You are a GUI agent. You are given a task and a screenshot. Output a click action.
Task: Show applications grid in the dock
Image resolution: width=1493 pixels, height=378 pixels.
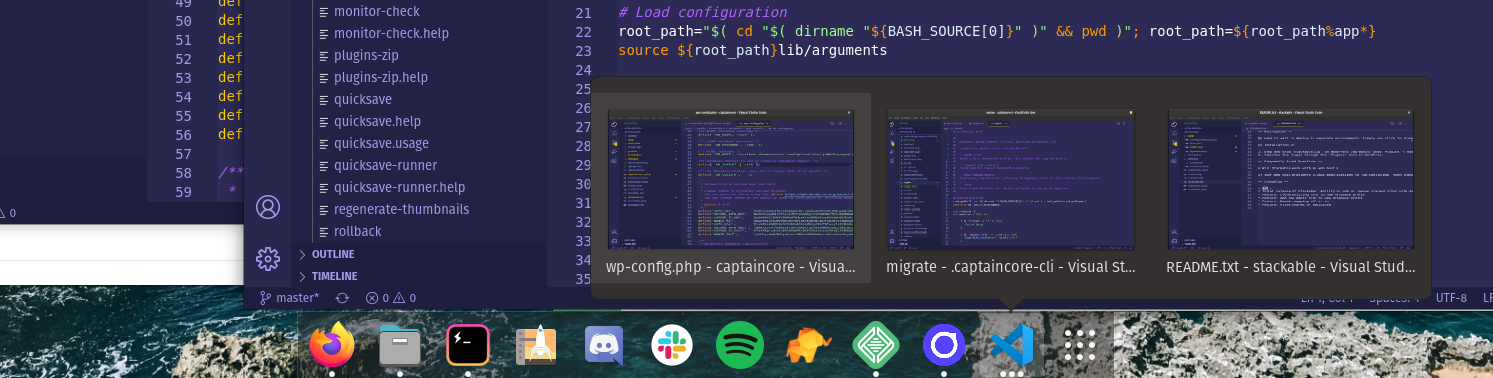pyautogui.click(x=1080, y=346)
